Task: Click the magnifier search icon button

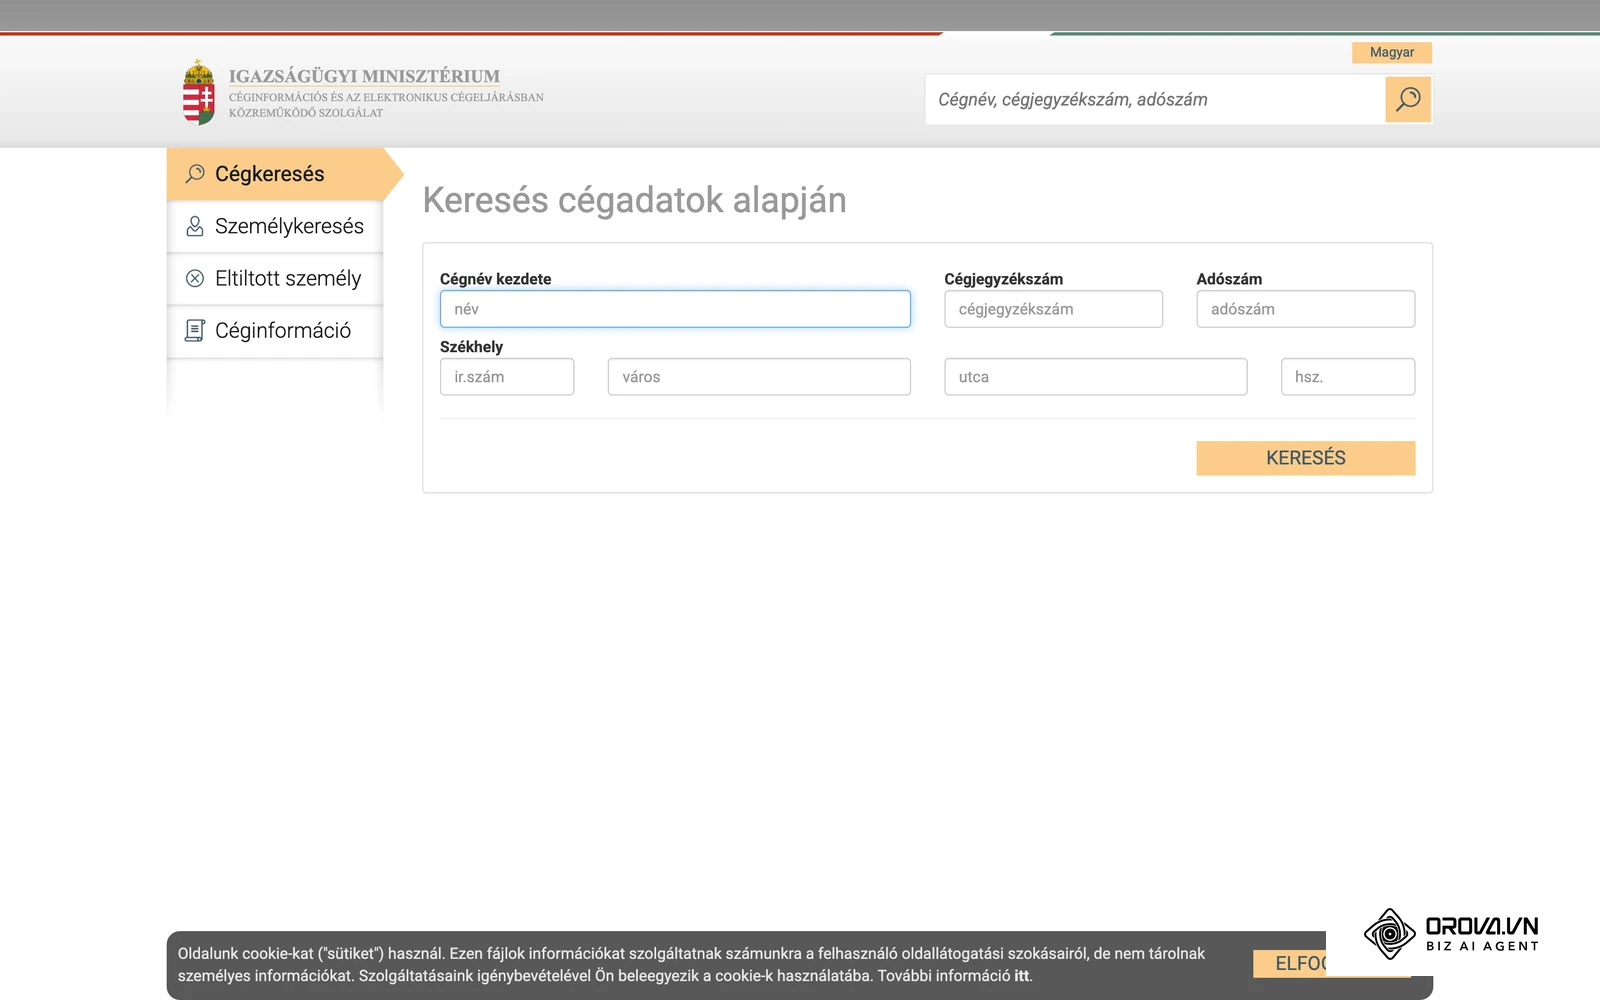Action: (1408, 99)
